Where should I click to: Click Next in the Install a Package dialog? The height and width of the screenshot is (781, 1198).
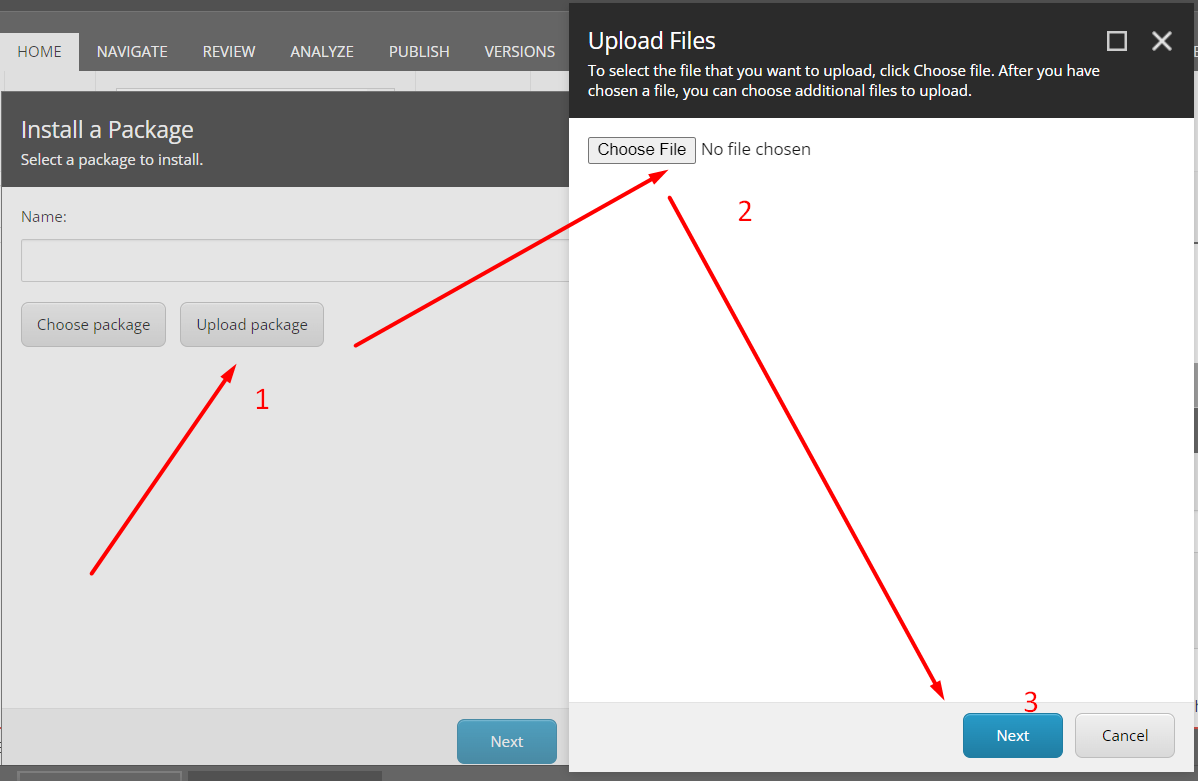tap(507, 741)
